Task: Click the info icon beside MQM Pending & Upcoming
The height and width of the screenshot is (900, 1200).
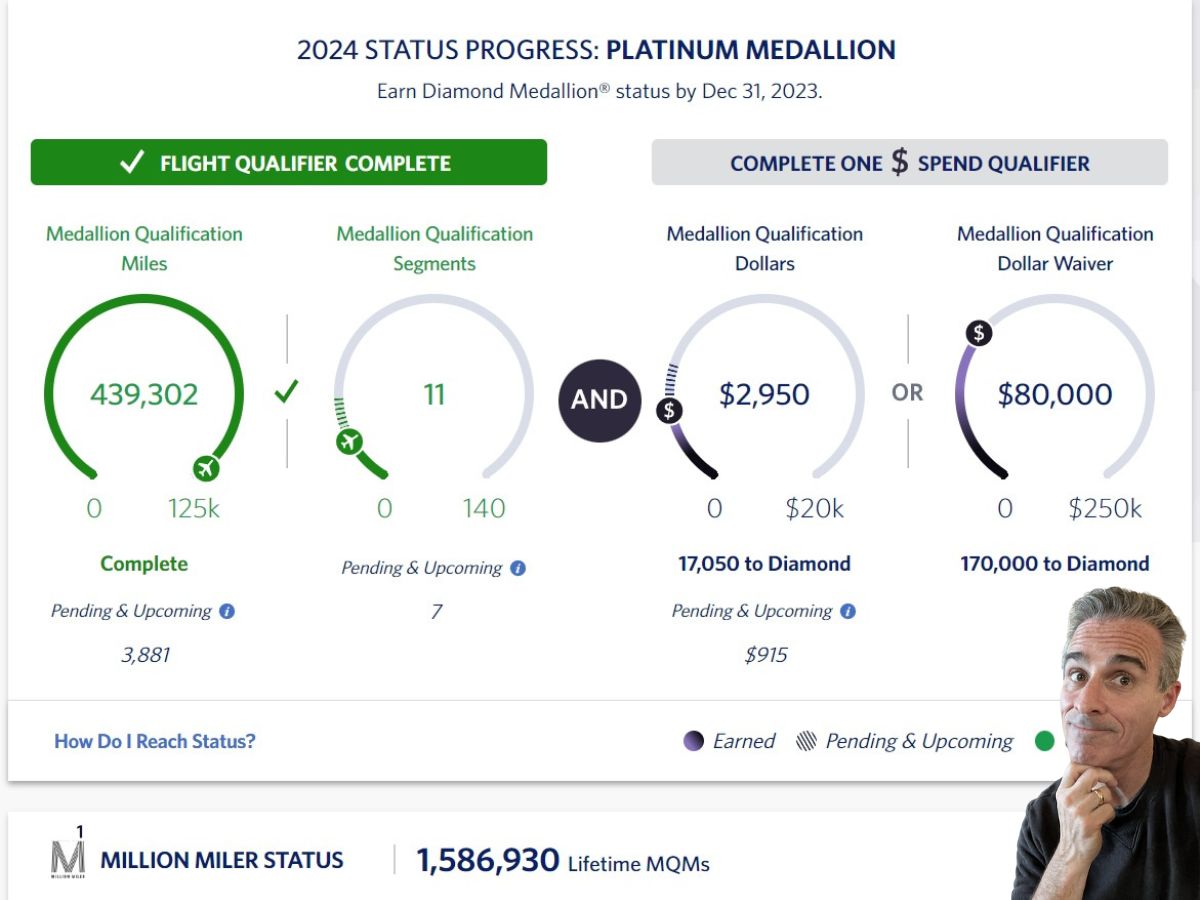Action: 227,611
